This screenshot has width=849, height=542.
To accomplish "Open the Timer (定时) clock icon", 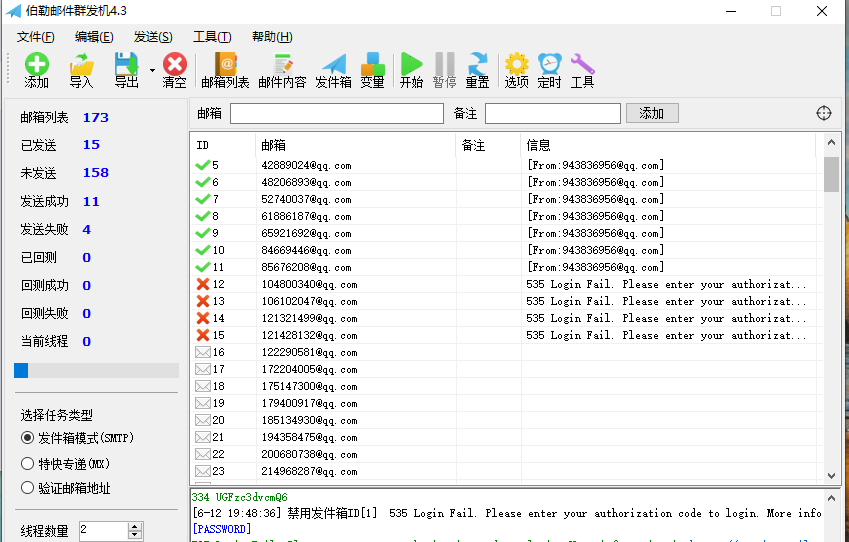I will click(549, 66).
